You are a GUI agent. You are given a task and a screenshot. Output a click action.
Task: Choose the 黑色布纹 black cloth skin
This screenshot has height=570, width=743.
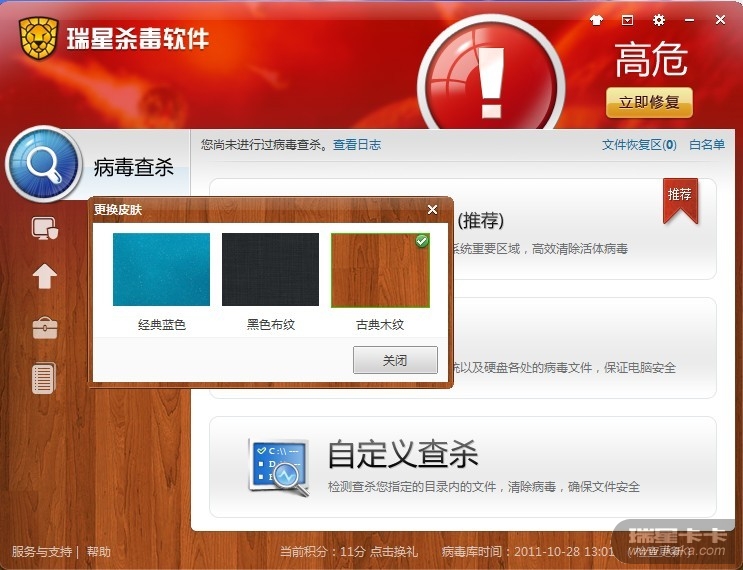pyautogui.click(x=270, y=269)
